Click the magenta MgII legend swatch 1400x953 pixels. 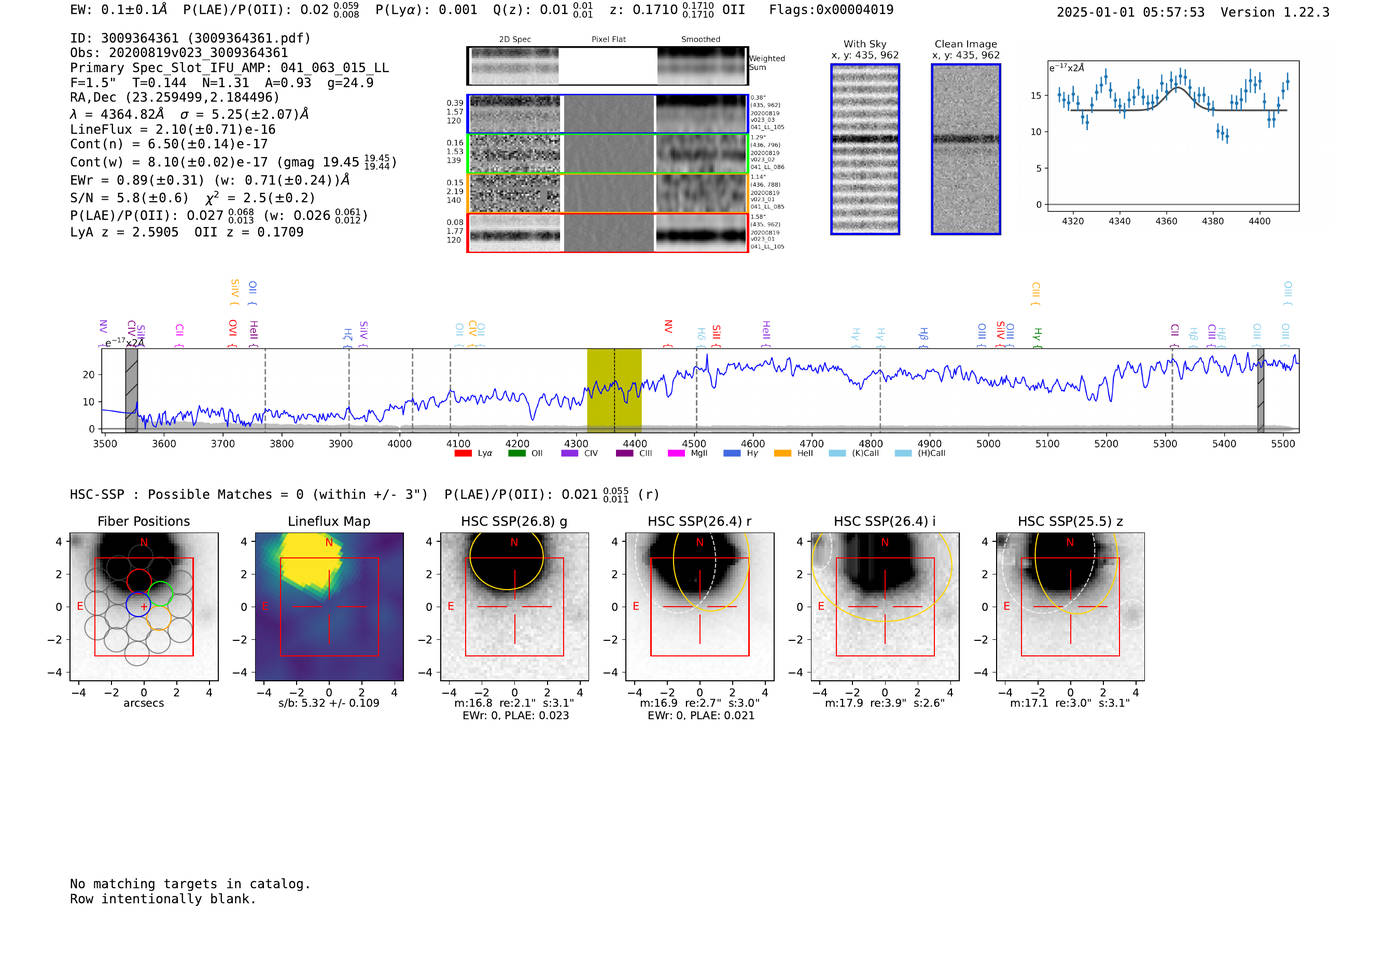[676, 453]
